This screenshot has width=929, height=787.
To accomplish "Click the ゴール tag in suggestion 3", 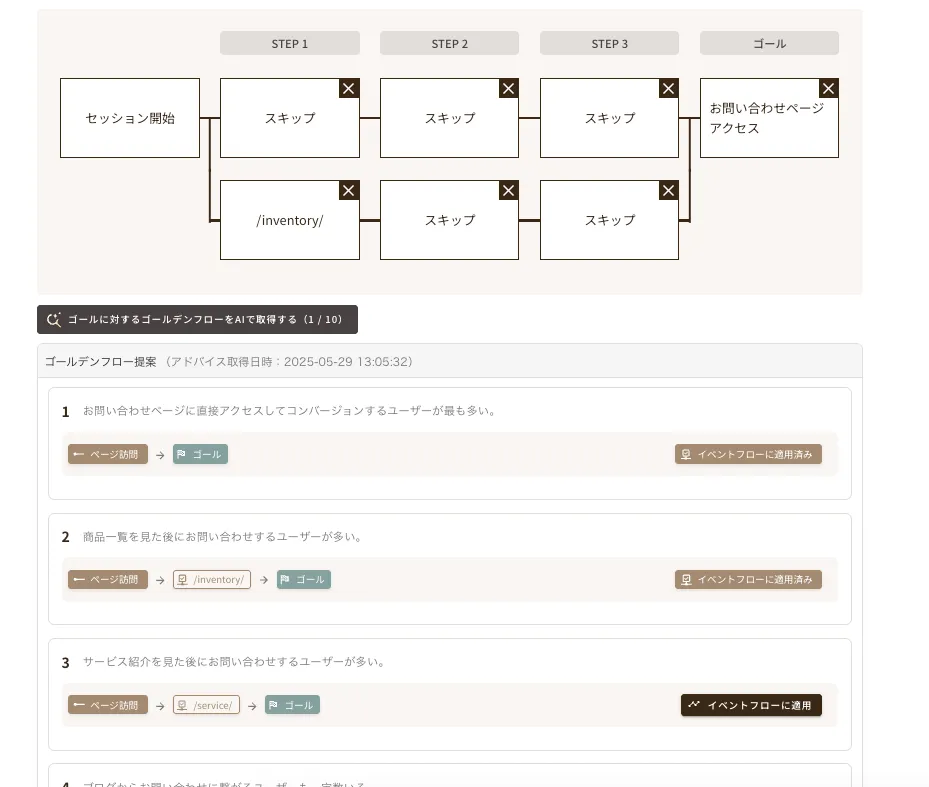I will pyautogui.click(x=292, y=705).
